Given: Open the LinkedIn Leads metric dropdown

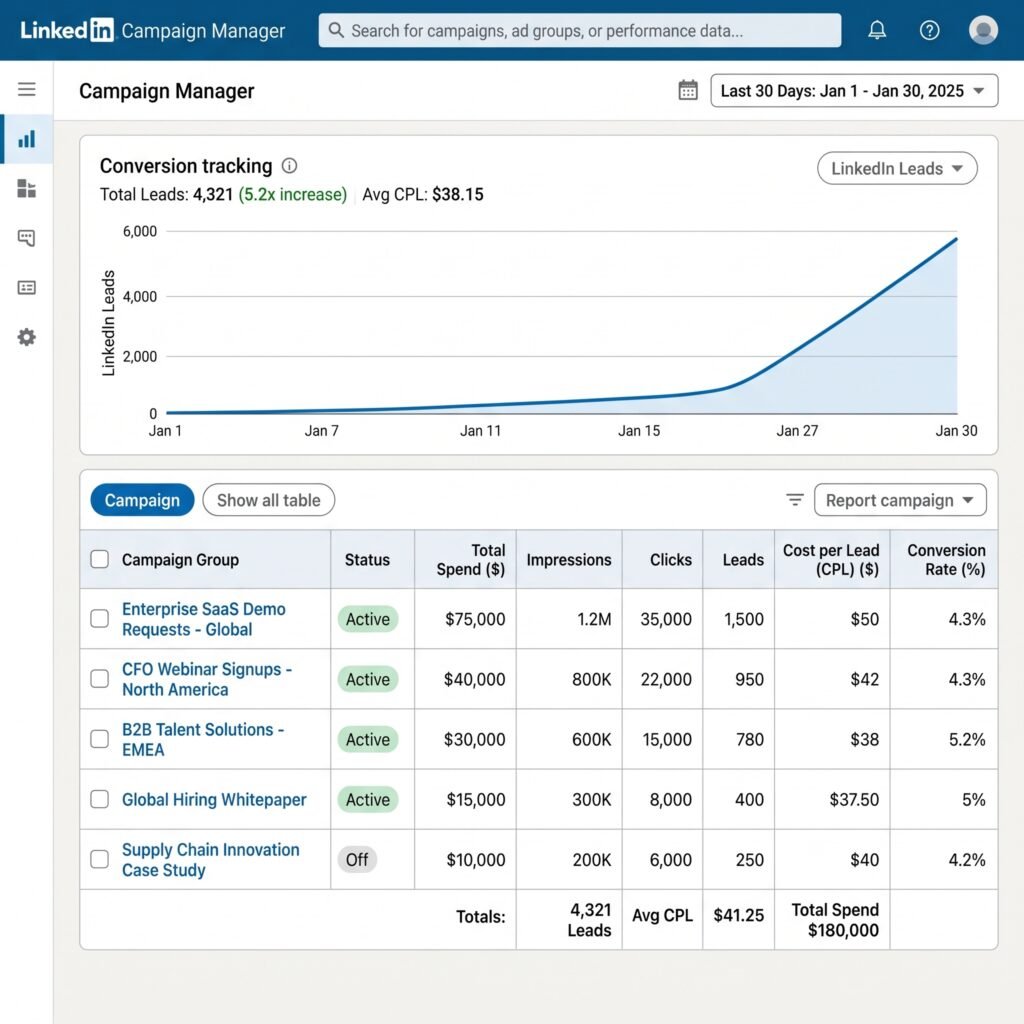Looking at the screenshot, I should (897, 168).
